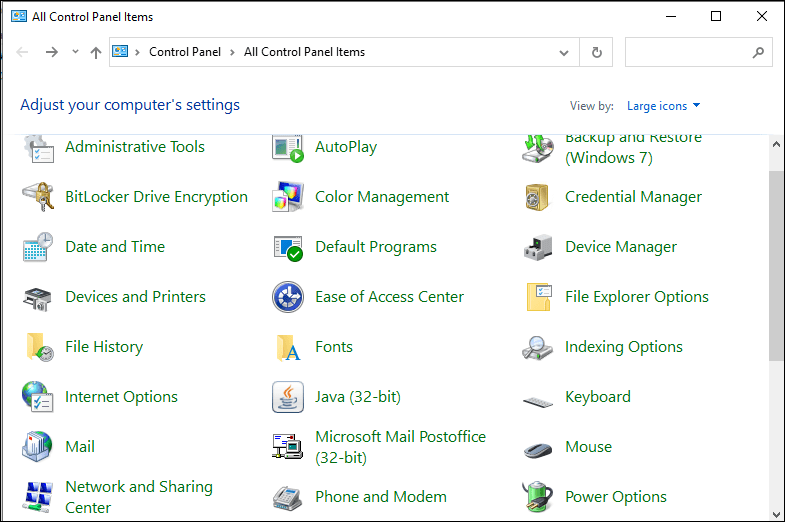Open the Ease of Access Center link
The width and height of the screenshot is (785, 522).
pyautogui.click(x=389, y=297)
